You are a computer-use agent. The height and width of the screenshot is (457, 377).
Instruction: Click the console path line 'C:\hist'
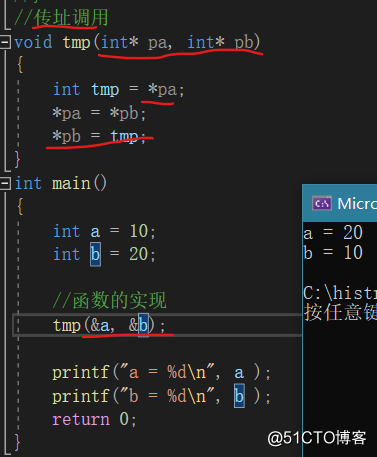[x=340, y=293]
